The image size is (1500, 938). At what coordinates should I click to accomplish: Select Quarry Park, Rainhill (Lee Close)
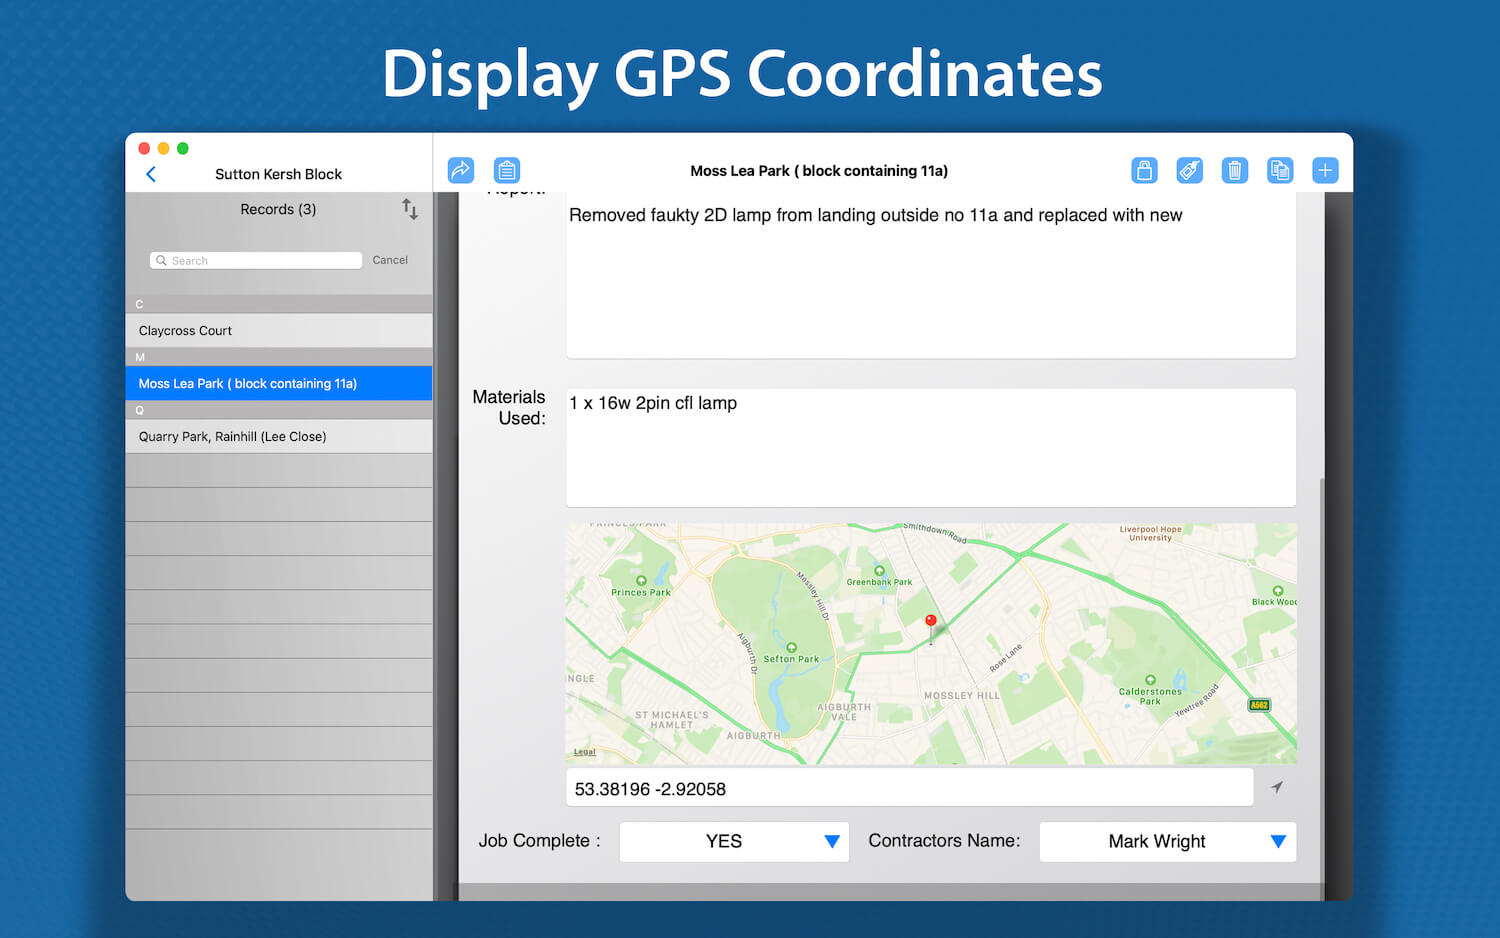(278, 436)
